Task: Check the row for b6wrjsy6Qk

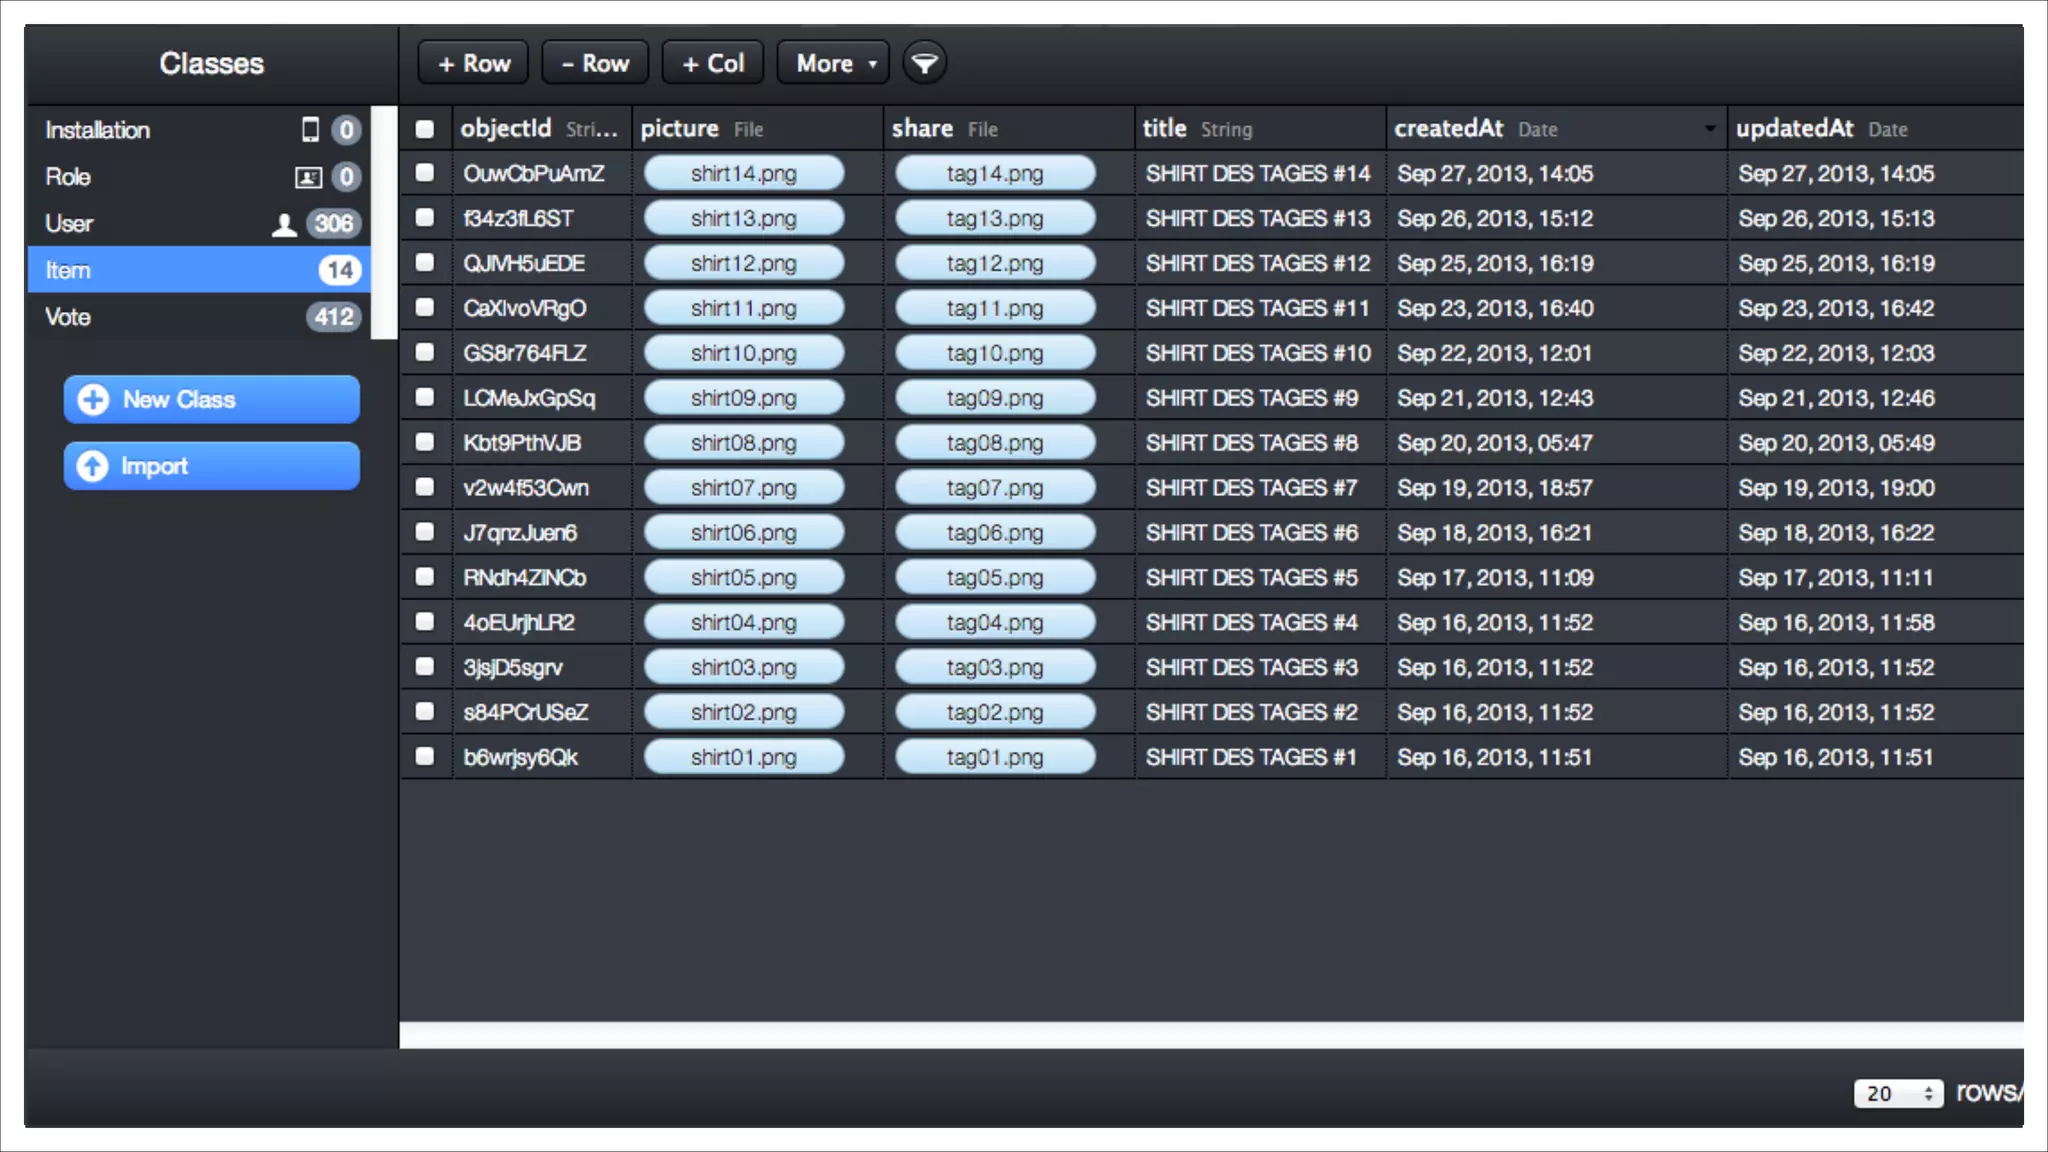Action: coord(425,757)
